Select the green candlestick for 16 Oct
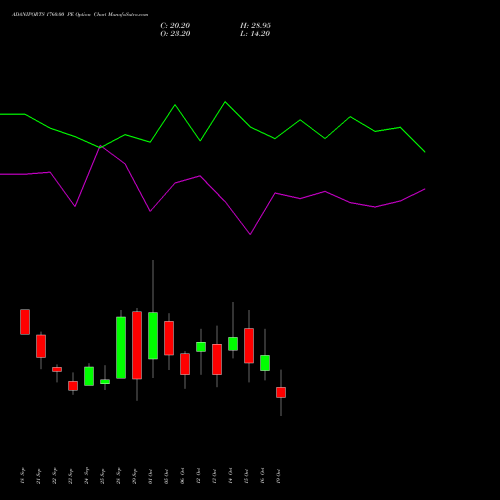The image size is (500, 500). click(x=265, y=363)
